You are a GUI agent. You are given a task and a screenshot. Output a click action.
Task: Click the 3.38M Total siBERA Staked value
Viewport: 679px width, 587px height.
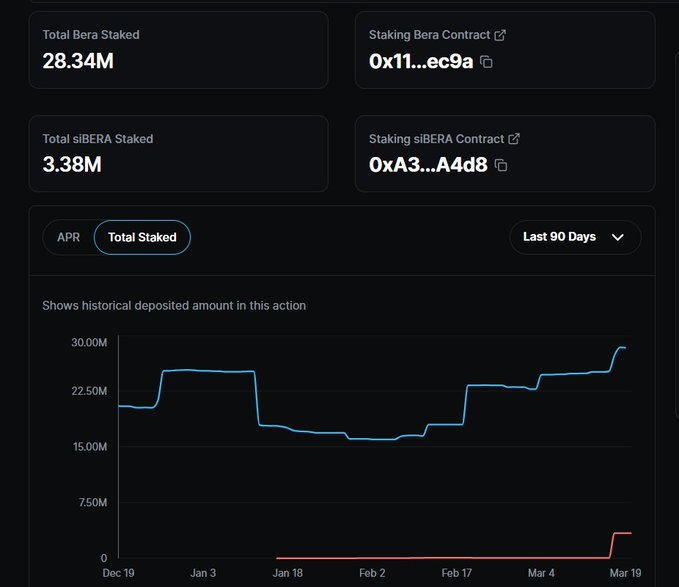coord(72,164)
